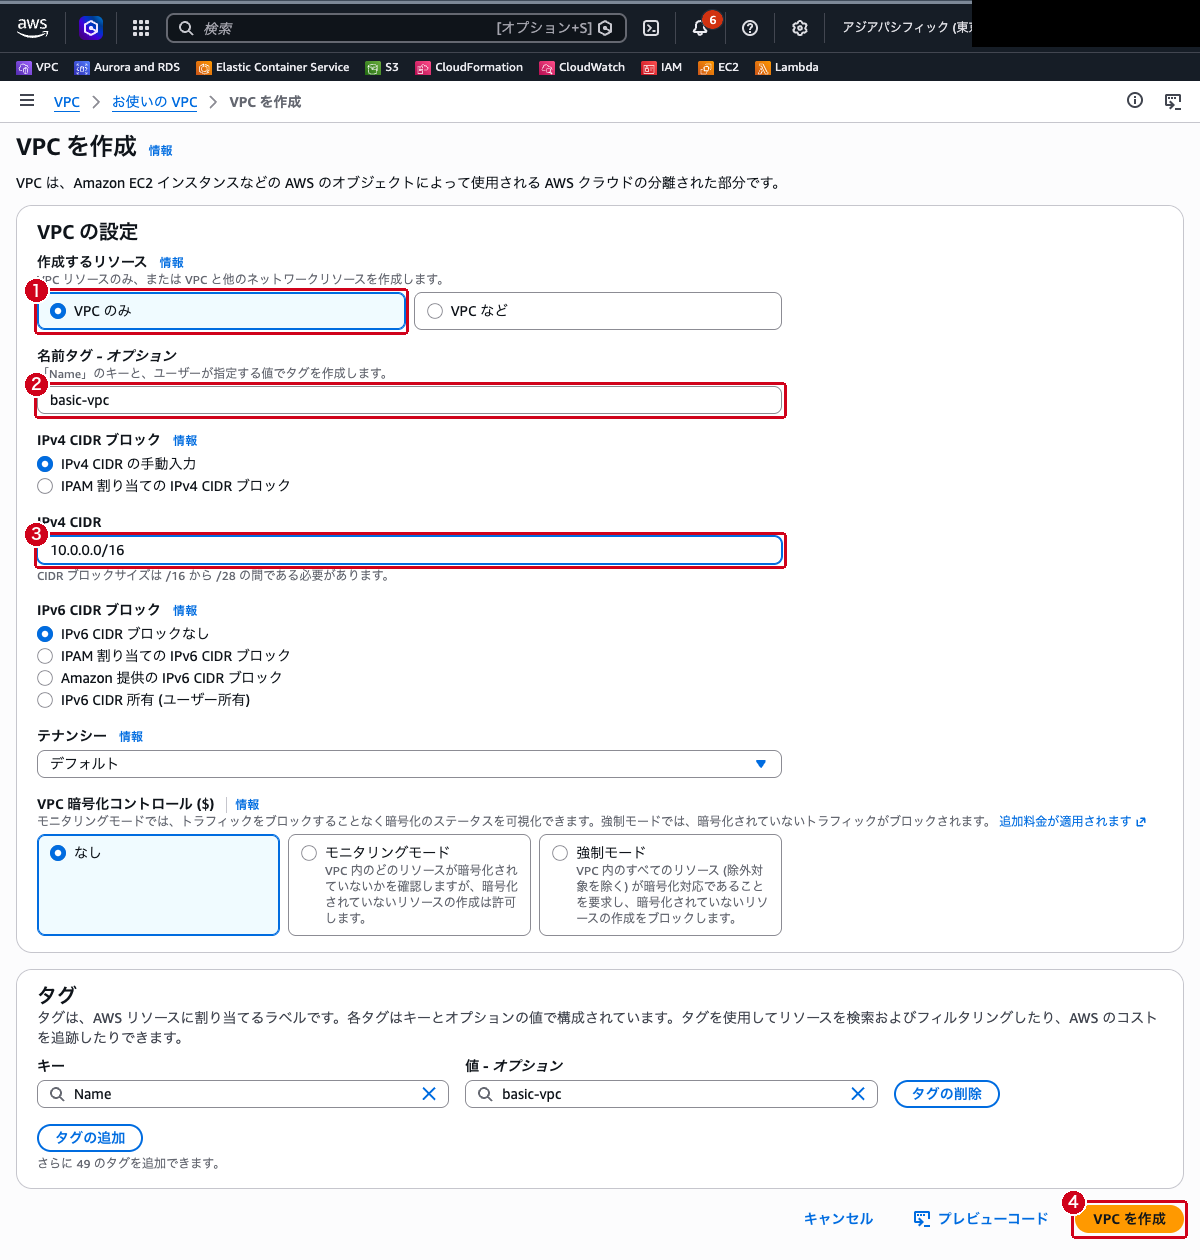Open the S3 bookmark
Viewport: 1200px width, 1260px height.
[x=382, y=67]
